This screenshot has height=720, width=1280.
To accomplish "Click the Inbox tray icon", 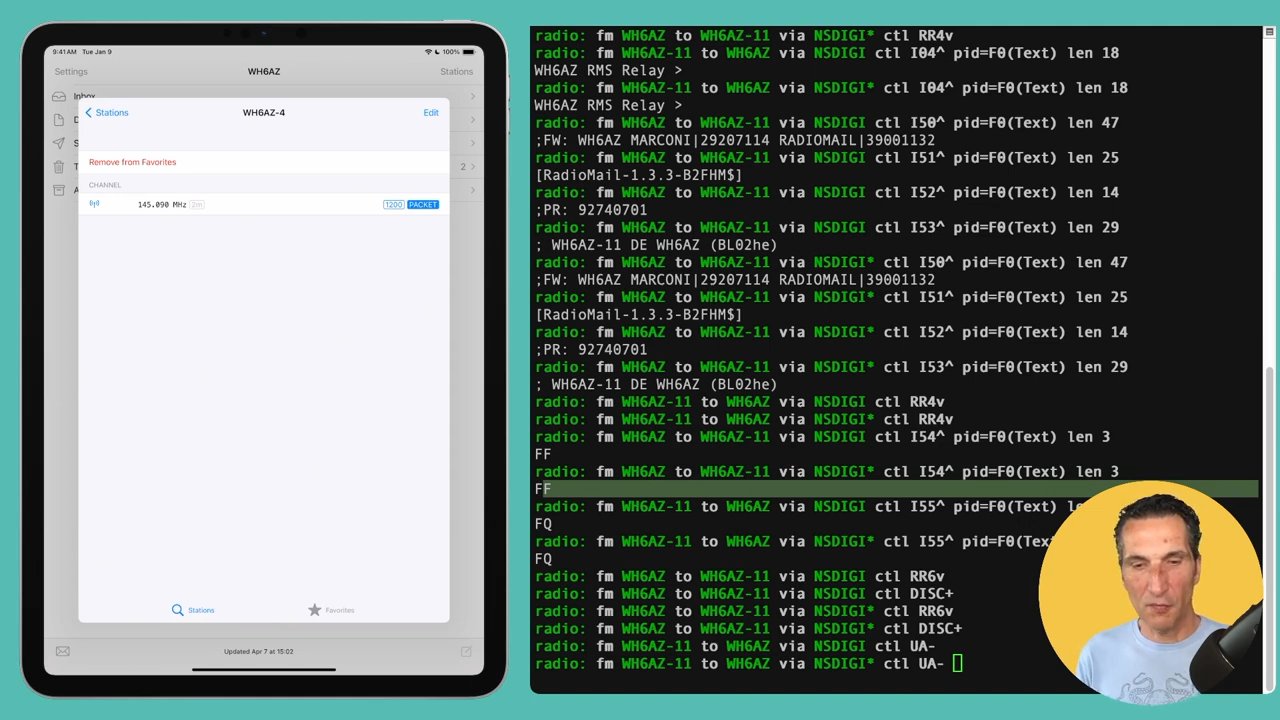I will click(60, 97).
